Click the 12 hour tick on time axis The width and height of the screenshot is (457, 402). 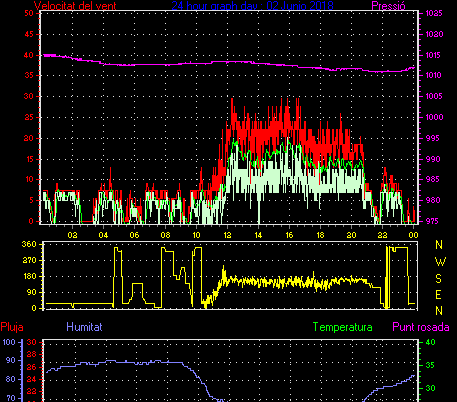pyautogui.click(x=227, y=235)
